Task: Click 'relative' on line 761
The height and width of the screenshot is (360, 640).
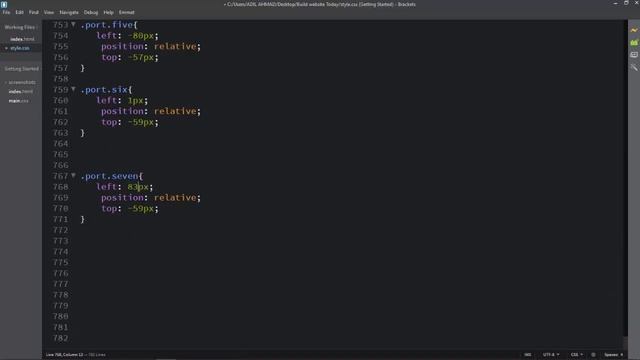Action: (x=175, y=111)
